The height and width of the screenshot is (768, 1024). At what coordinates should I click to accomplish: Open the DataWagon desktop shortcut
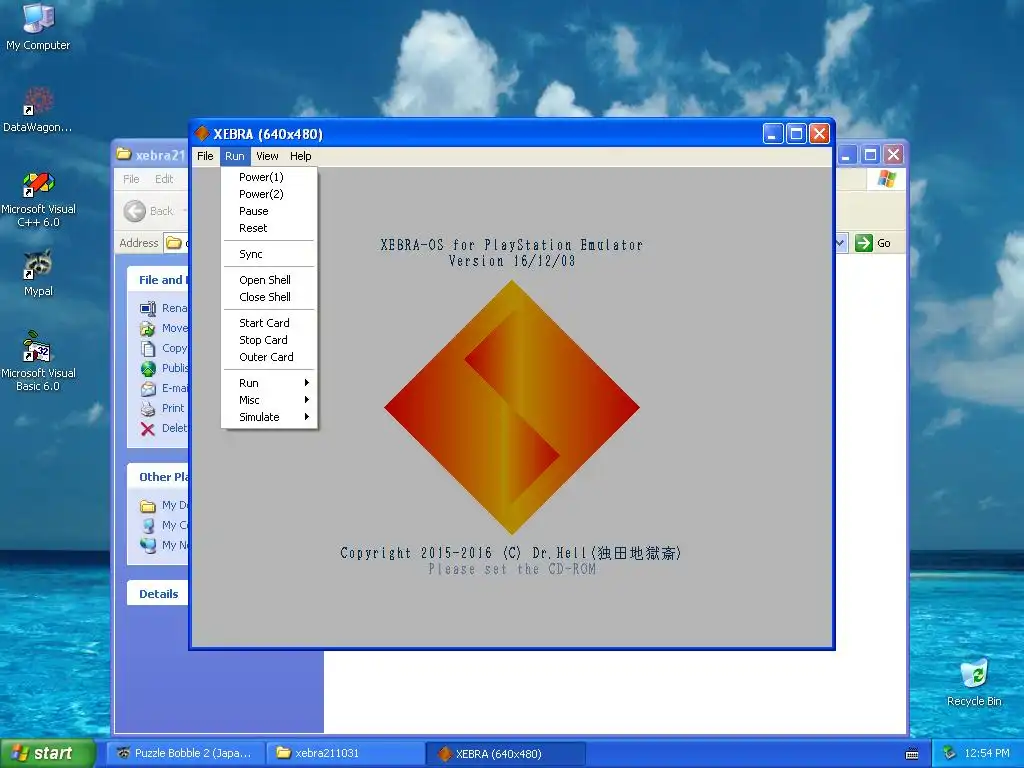pos(38,109)
